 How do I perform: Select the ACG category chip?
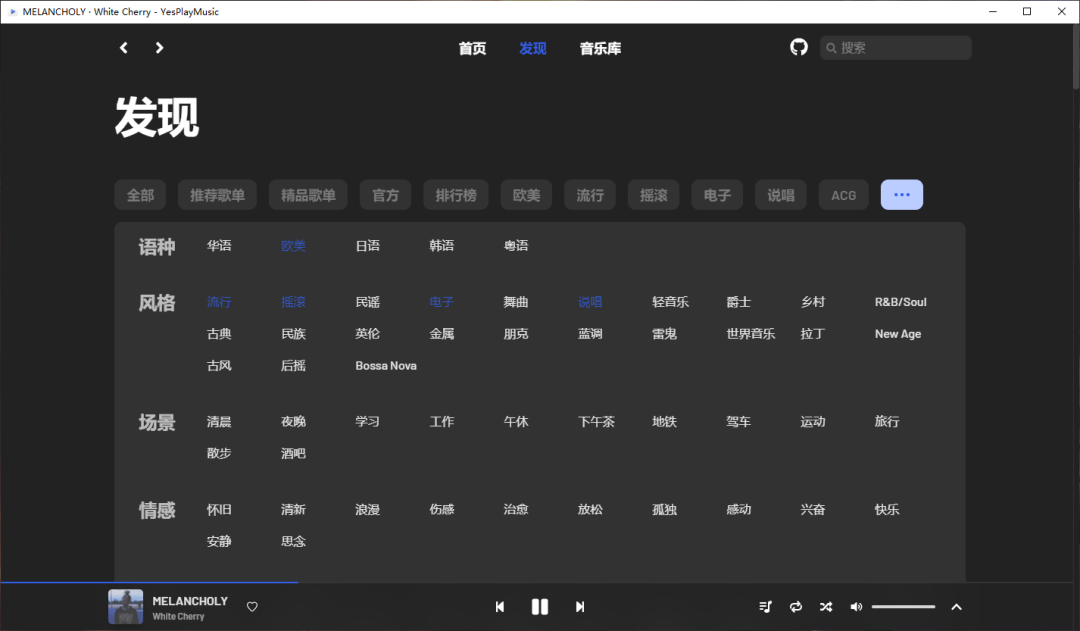coord(843,195)
